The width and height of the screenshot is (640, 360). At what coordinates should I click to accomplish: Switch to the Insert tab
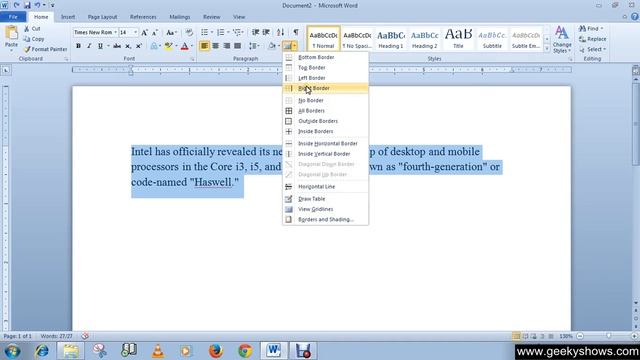[68, 17]
